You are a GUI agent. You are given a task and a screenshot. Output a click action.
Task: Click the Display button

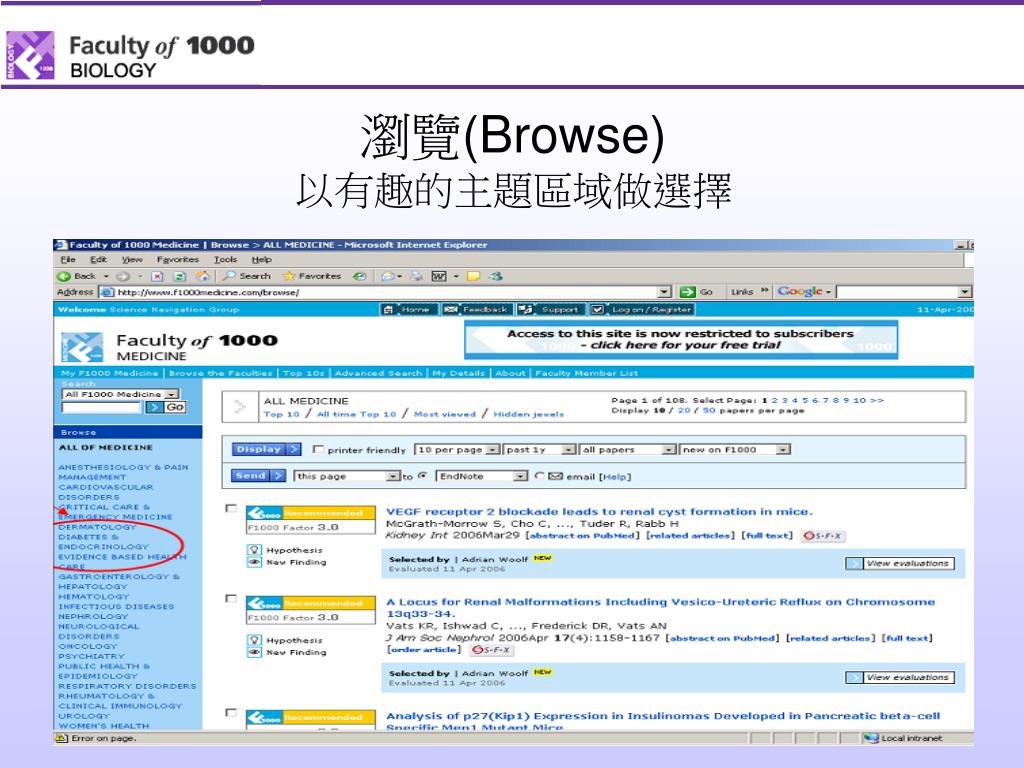point(266,449)
